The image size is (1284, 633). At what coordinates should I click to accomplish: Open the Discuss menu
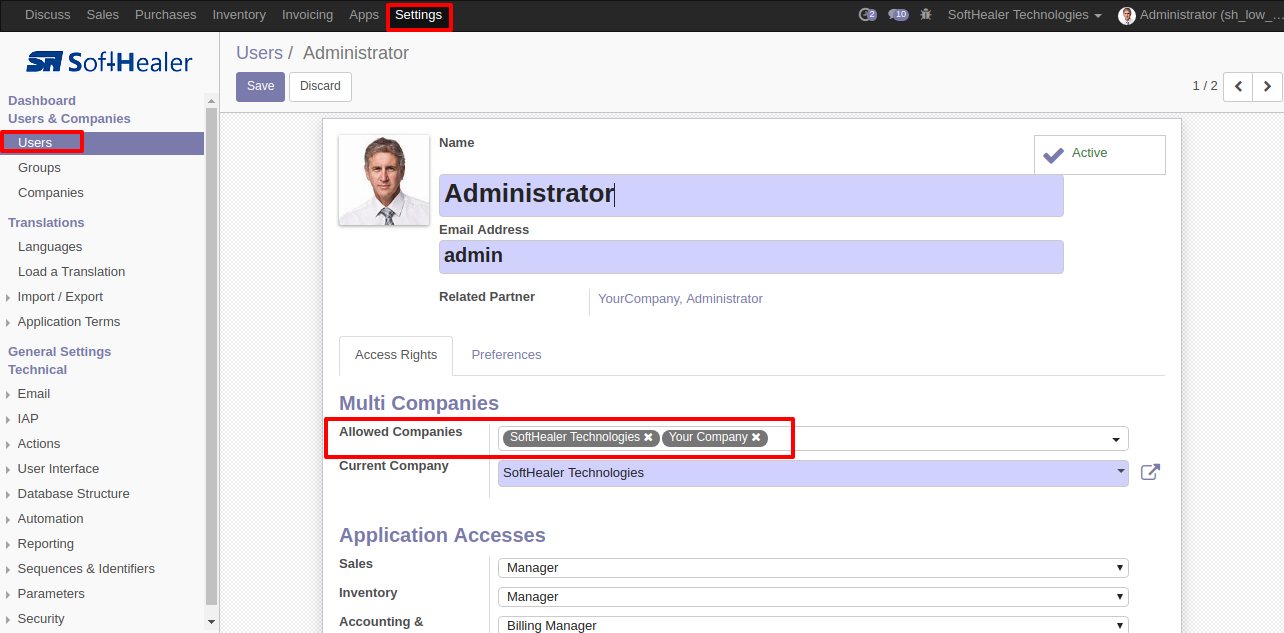(48, 15)
